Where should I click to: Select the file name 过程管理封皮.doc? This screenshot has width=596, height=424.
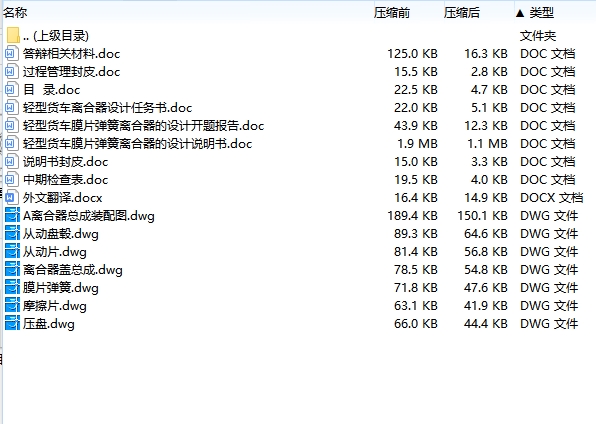click(x=71, y=71)
